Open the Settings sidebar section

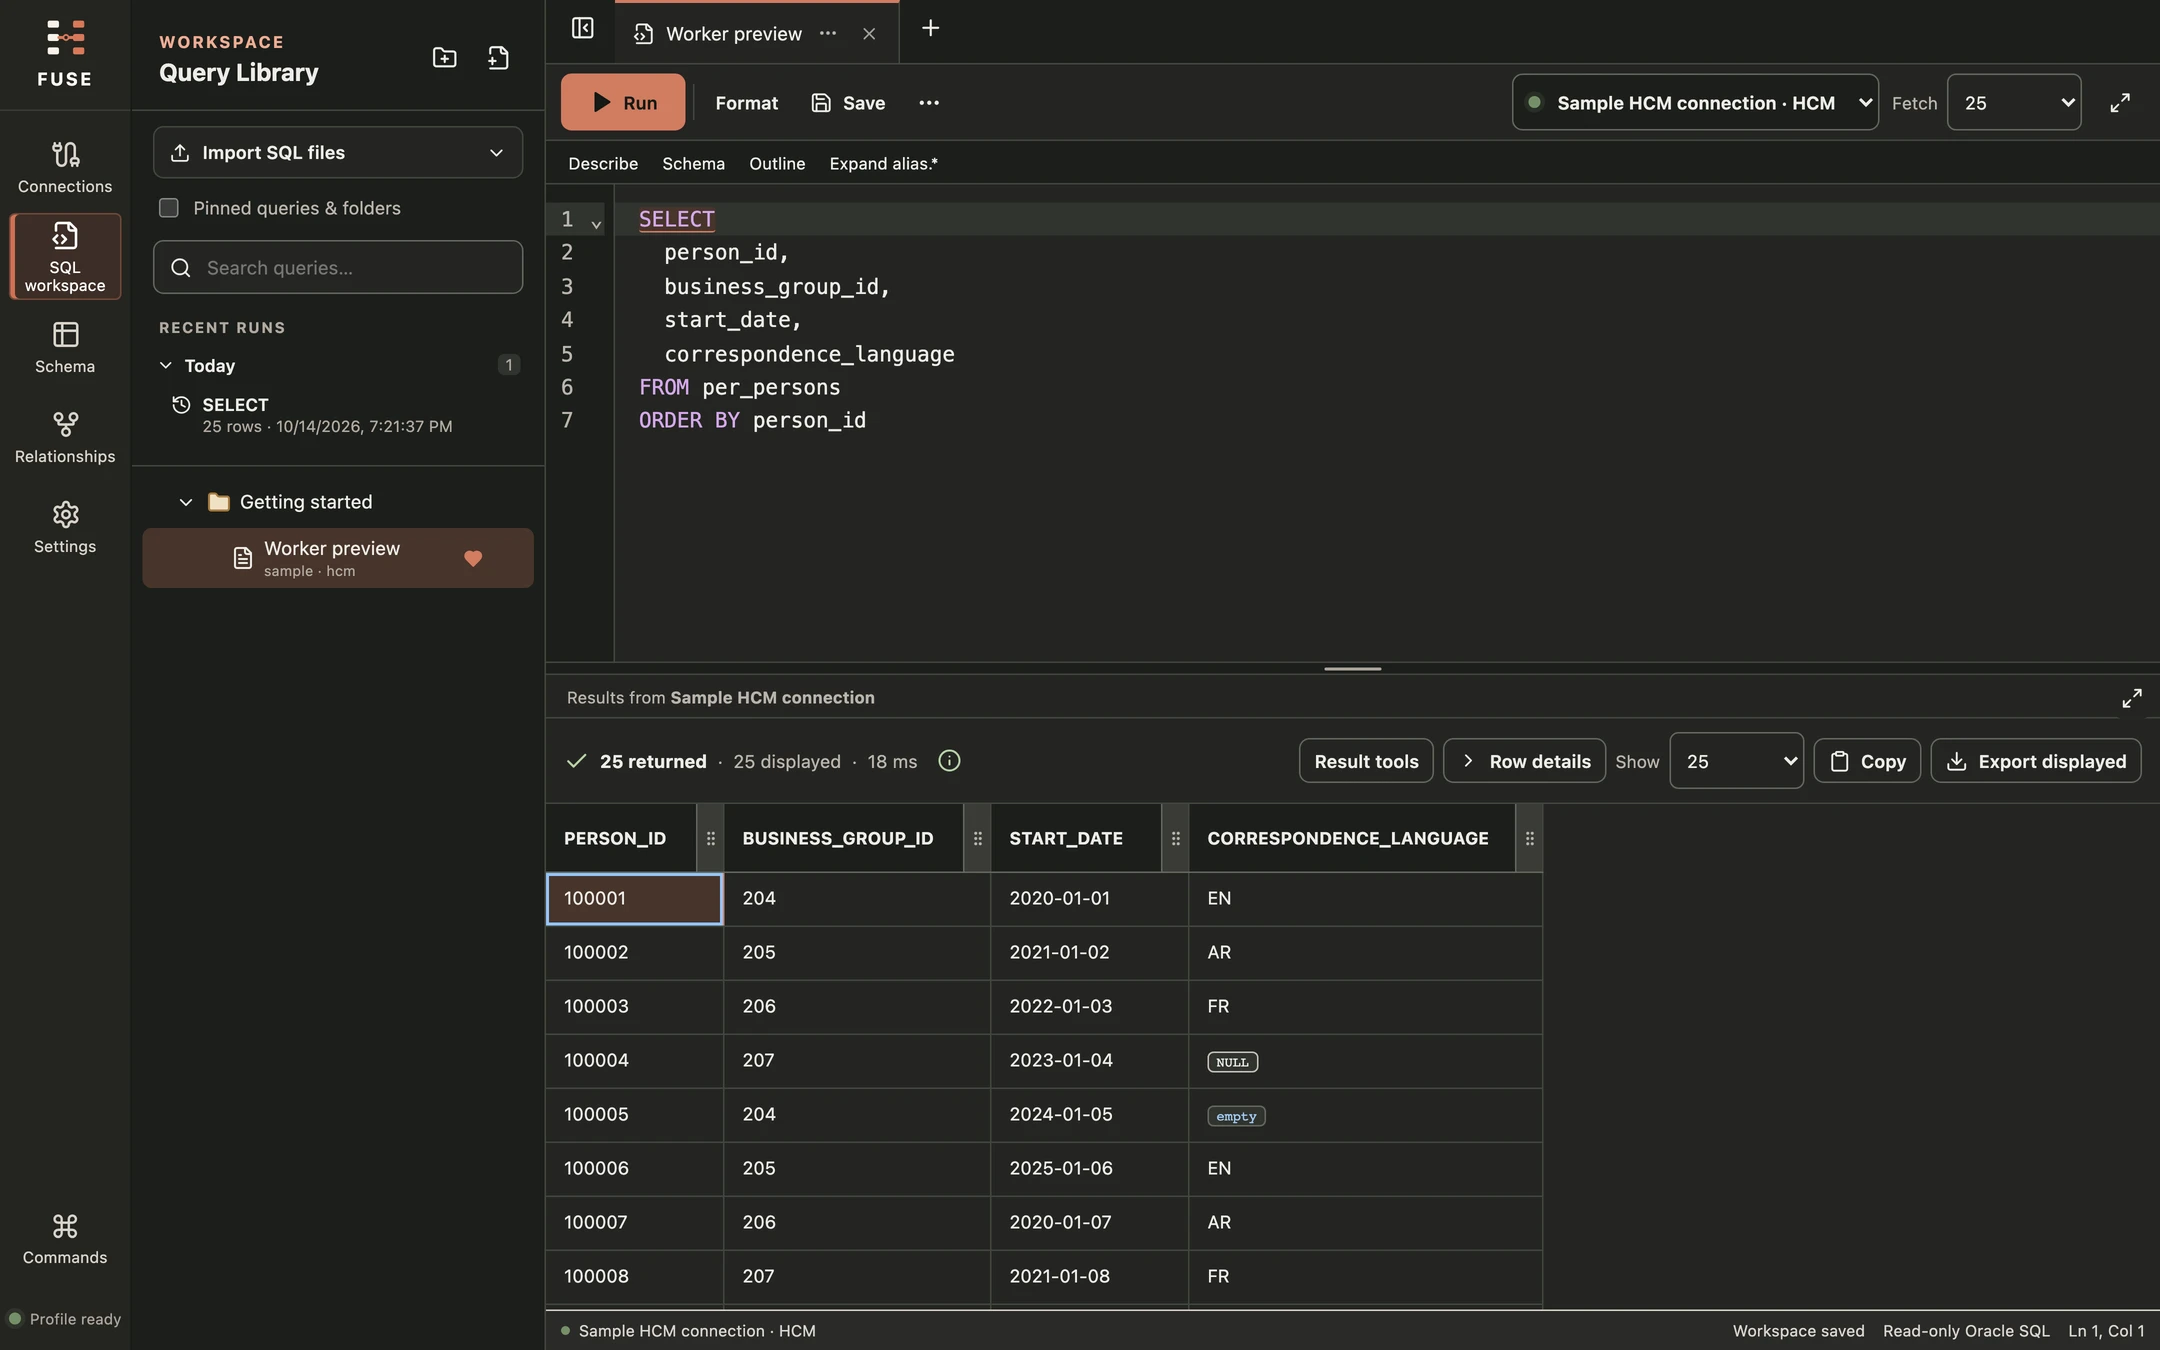coord(65,527)
